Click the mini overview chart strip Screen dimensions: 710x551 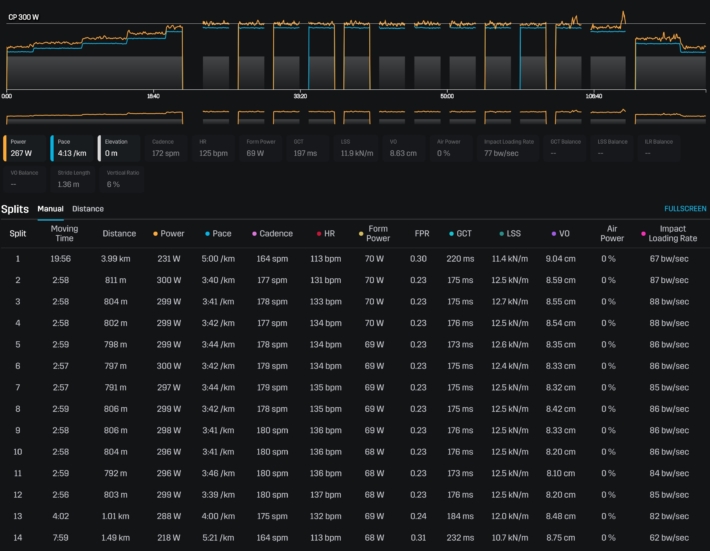click(x=355, y=117)
